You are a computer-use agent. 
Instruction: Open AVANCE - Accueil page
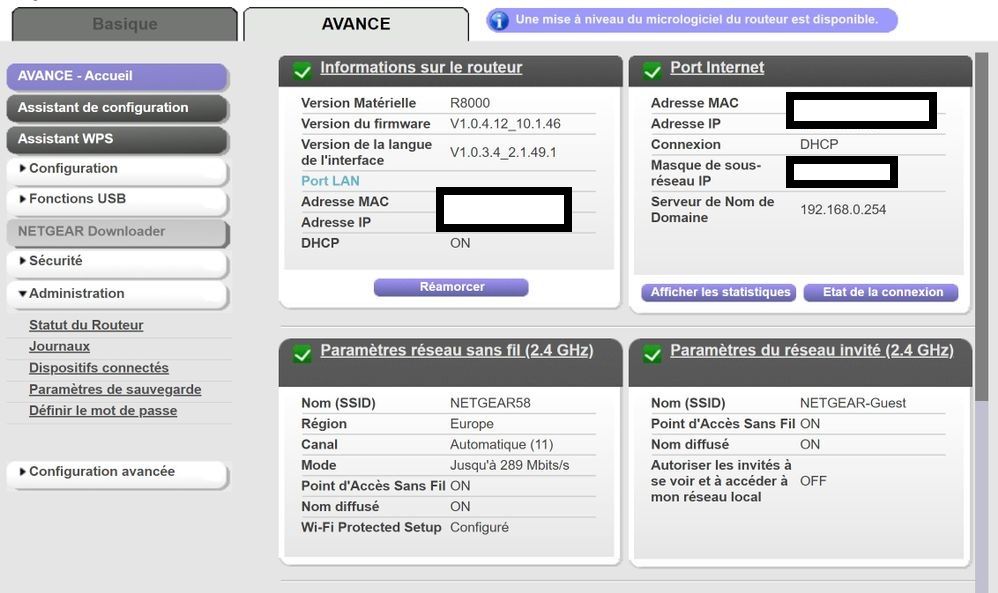tap(117, 76)
